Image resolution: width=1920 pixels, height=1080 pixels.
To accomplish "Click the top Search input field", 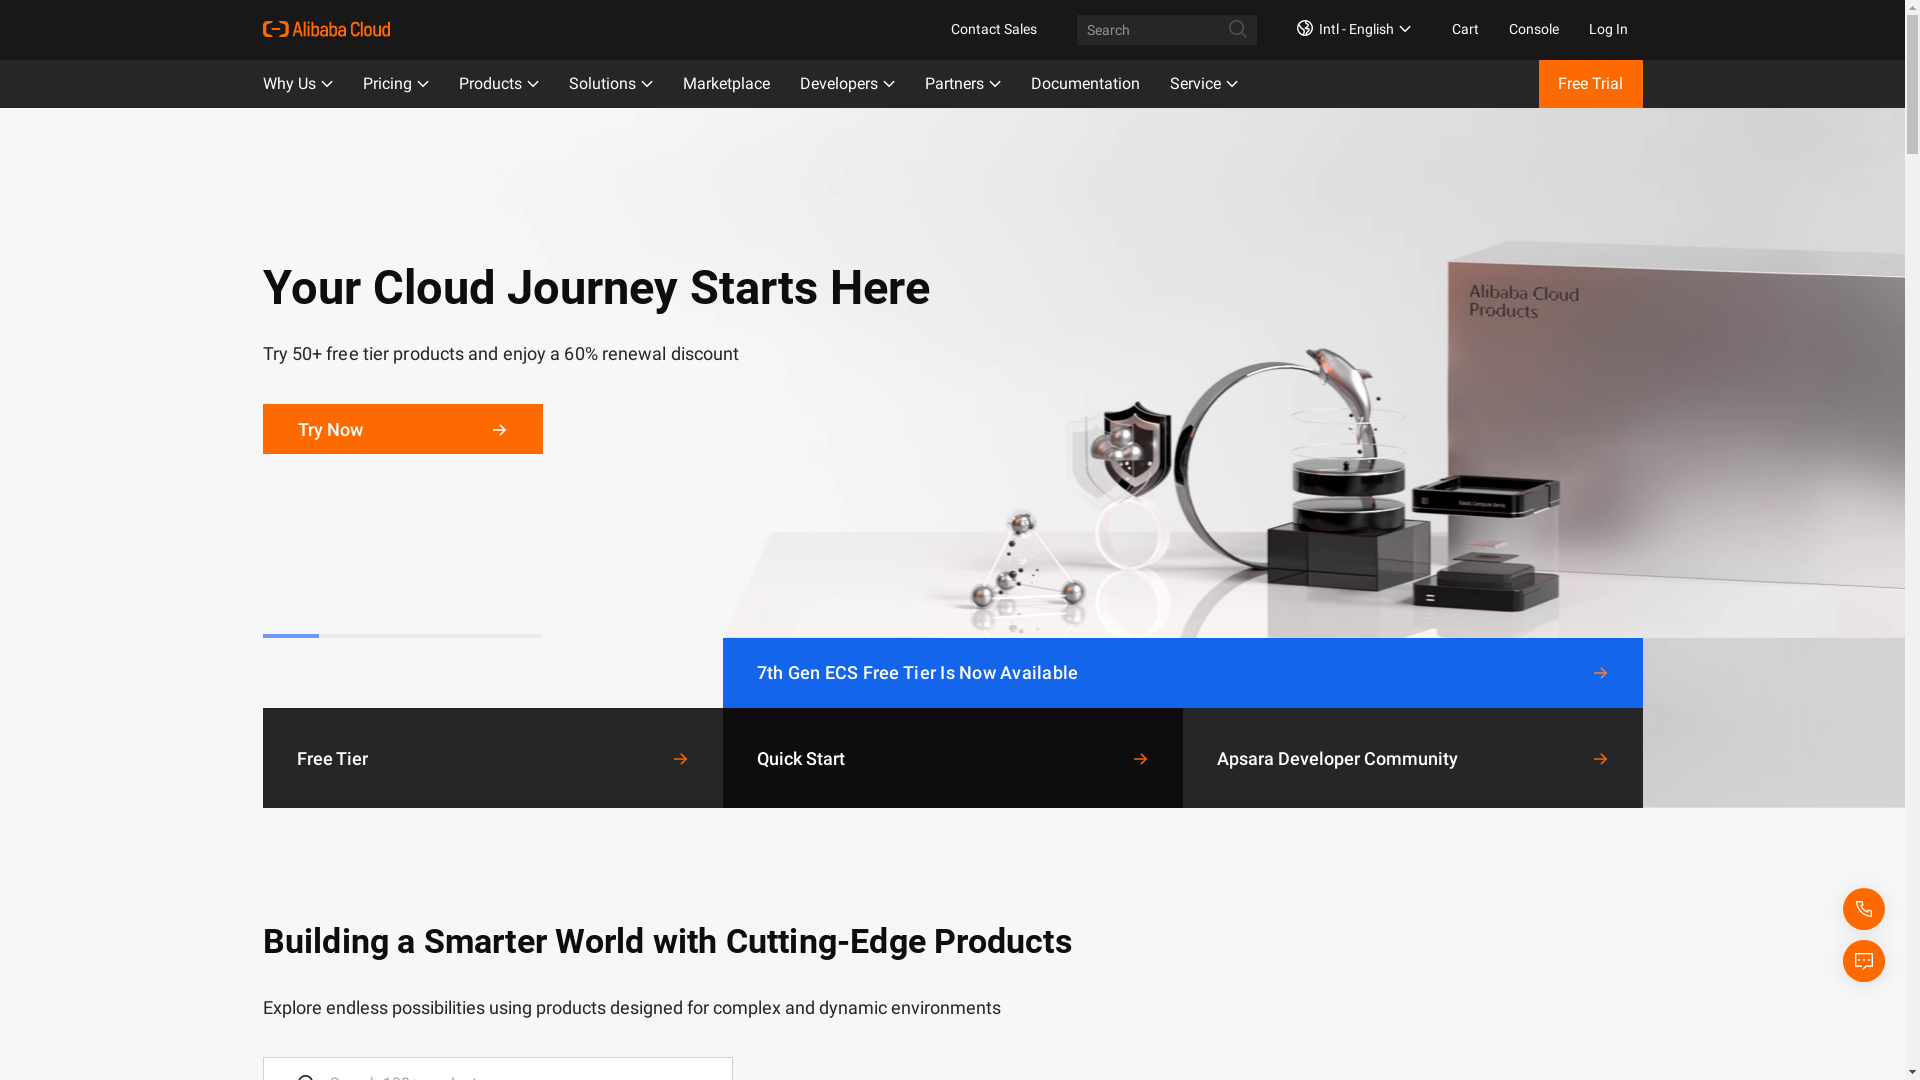I will (x=1150, y=30).
